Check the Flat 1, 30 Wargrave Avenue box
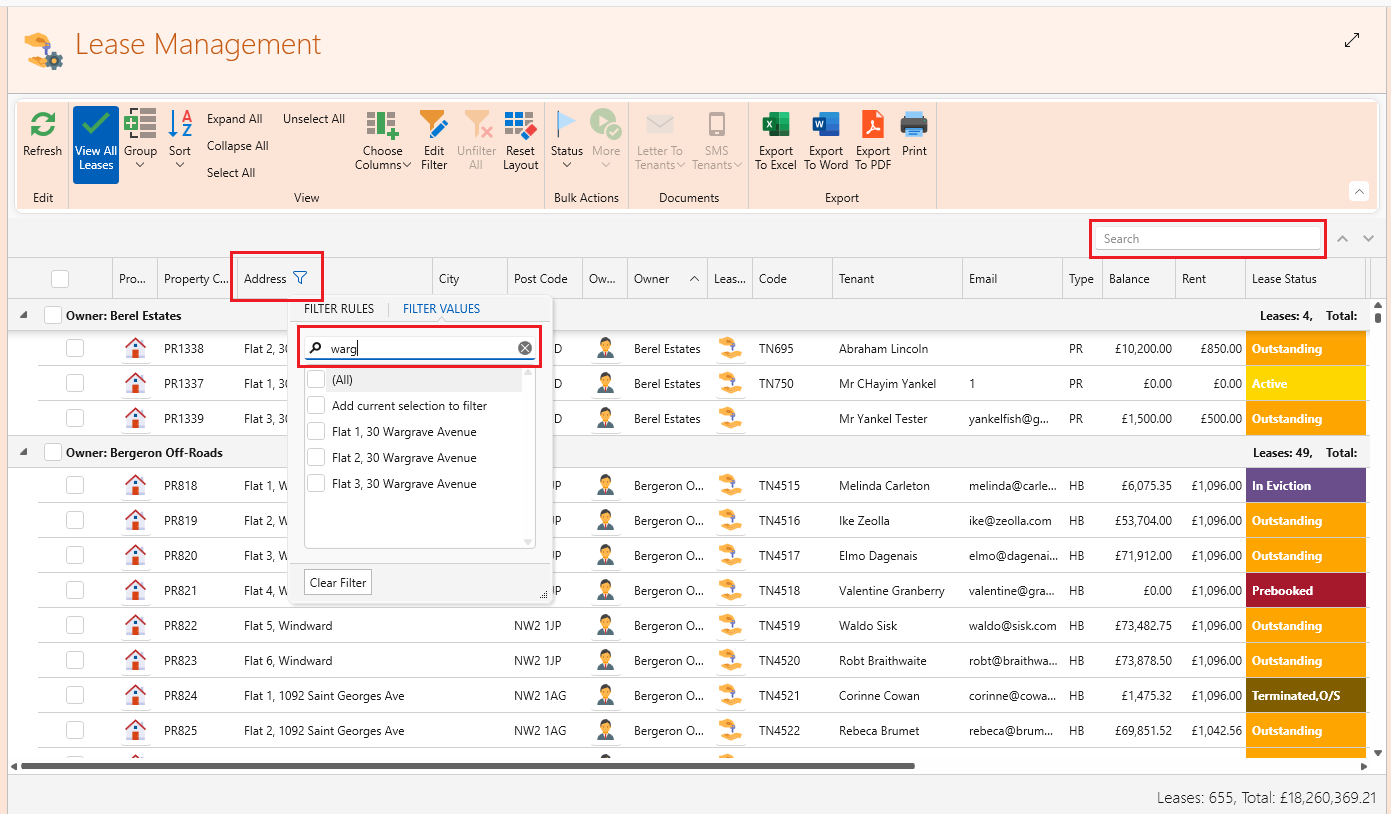This screenshot has width=1391, height=814. pyautogui.click(x=316, y=432)
